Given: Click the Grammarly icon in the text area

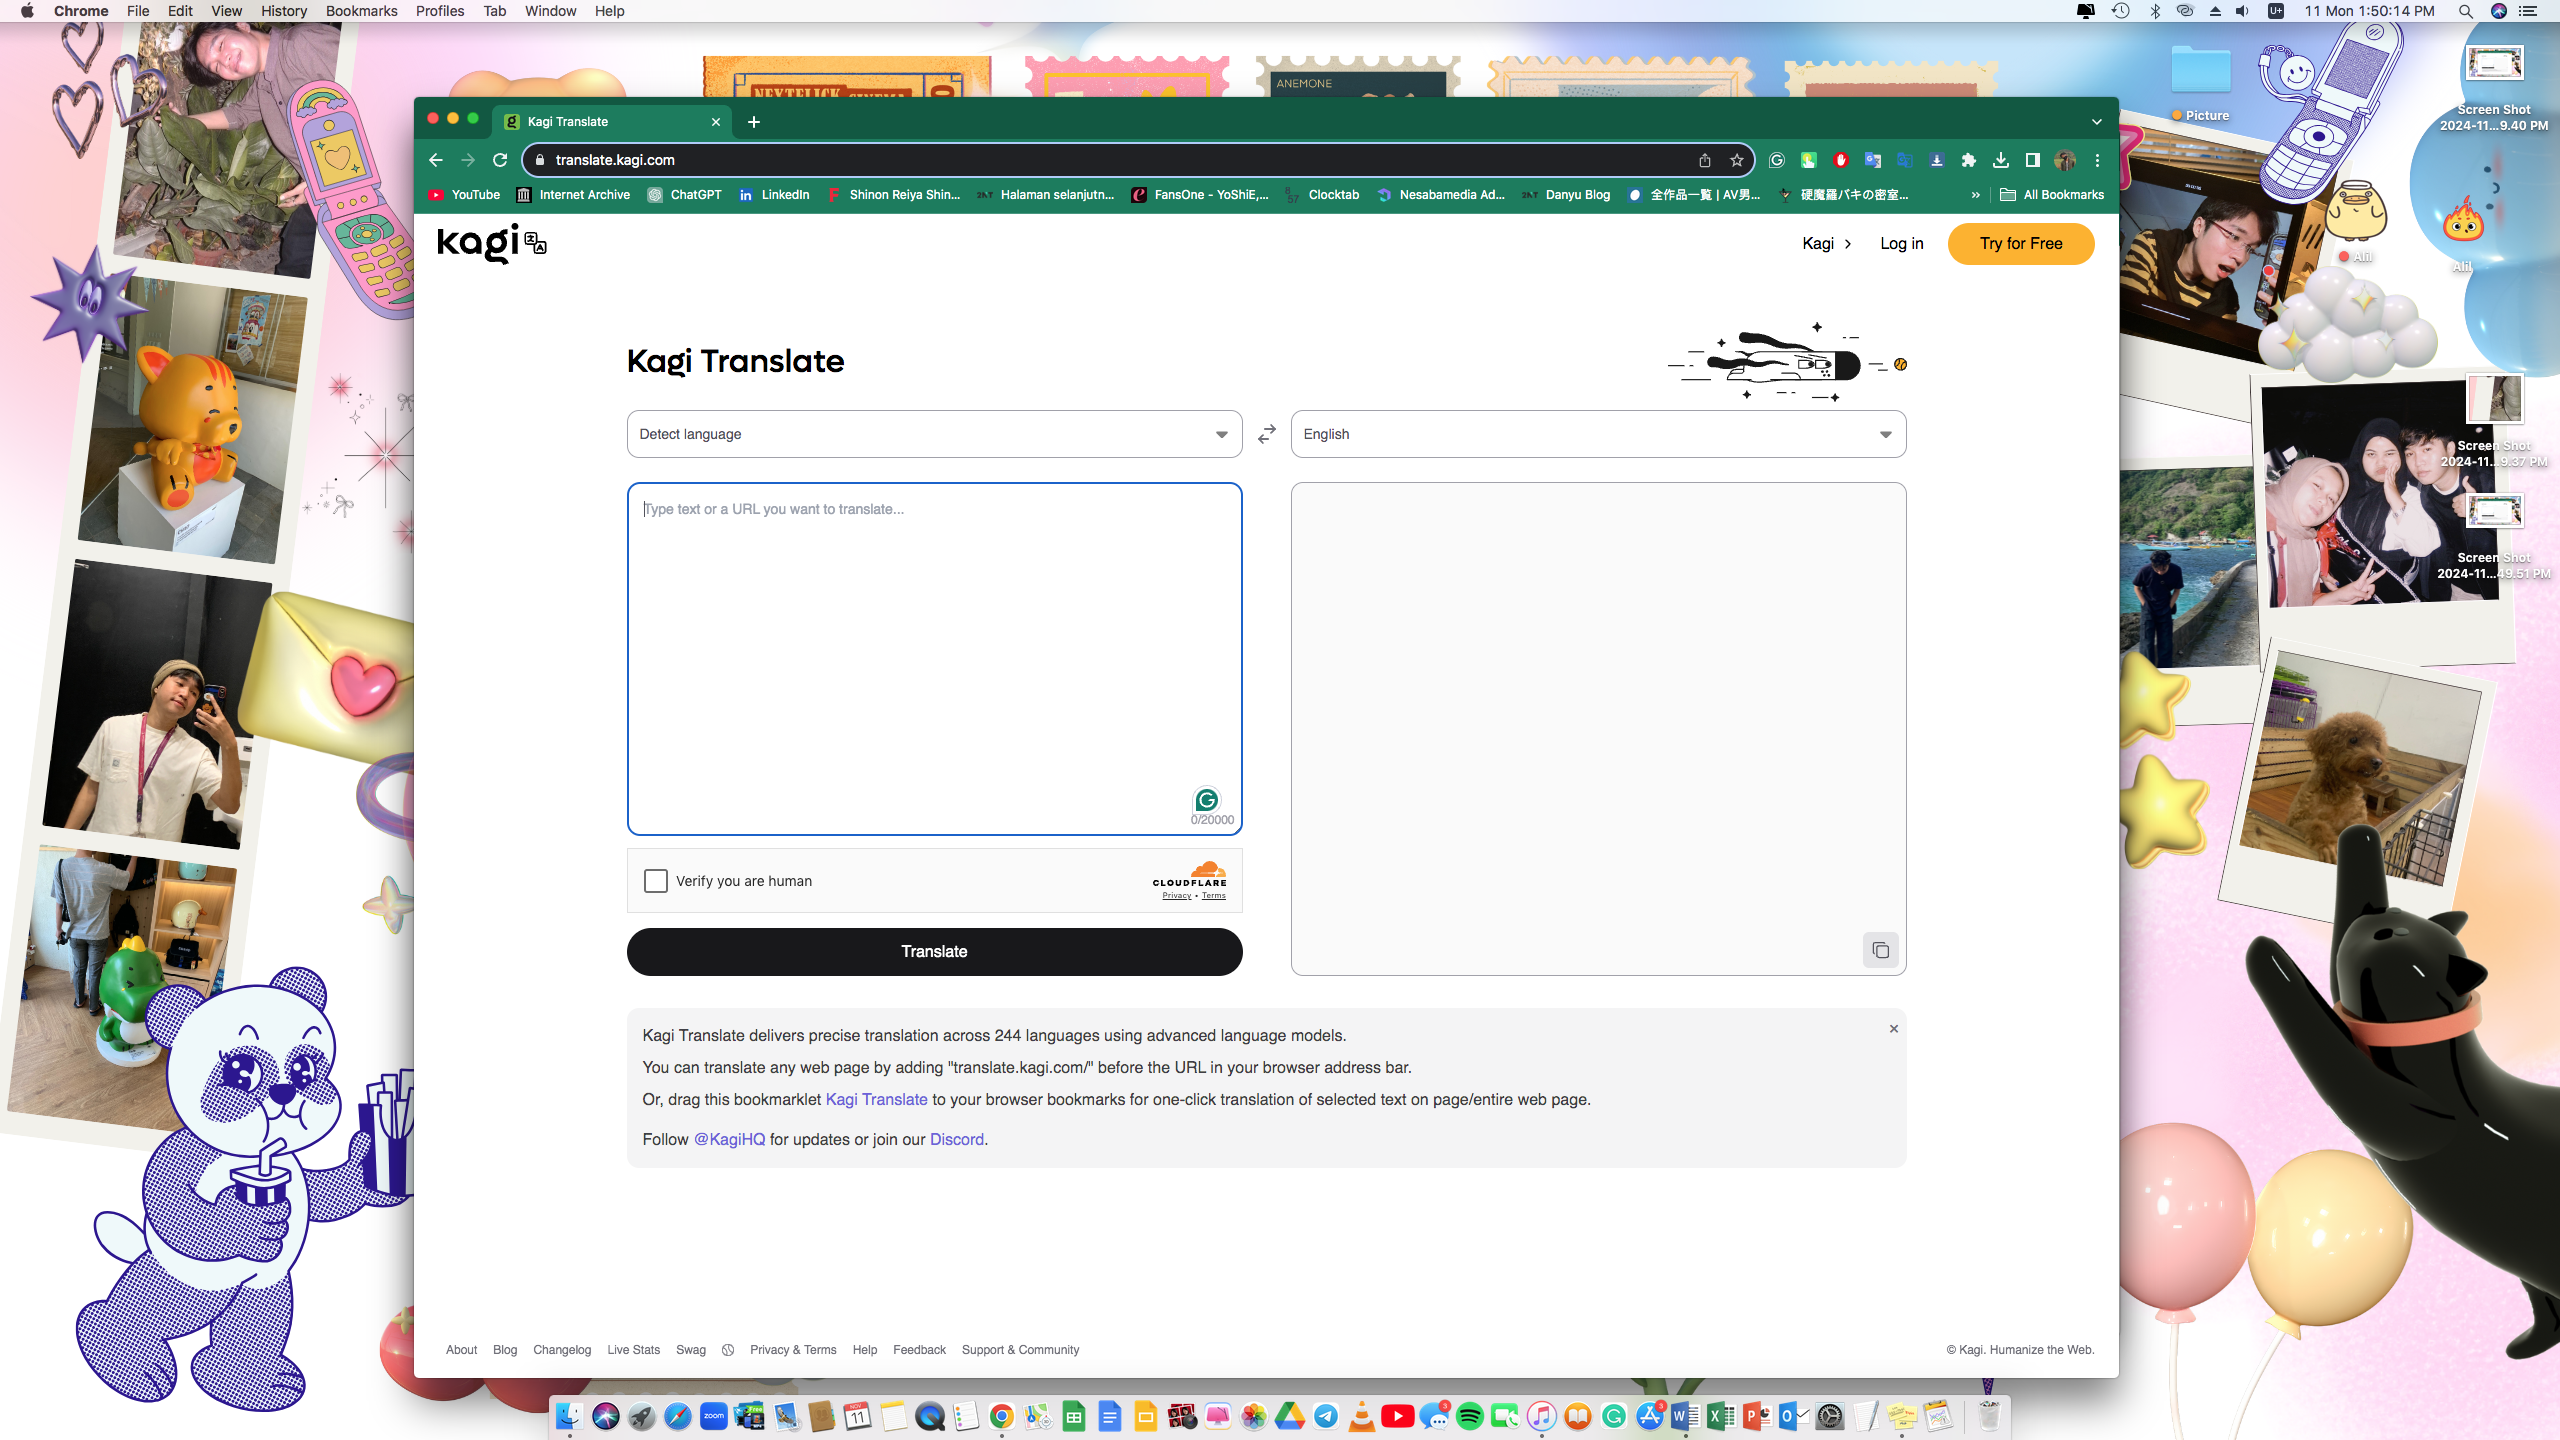Looking at the screenshot, I should [x=1207, y=800].
